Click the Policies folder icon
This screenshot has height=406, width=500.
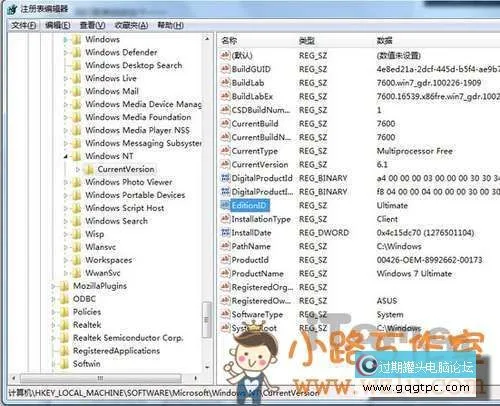(x=64, y=312)
